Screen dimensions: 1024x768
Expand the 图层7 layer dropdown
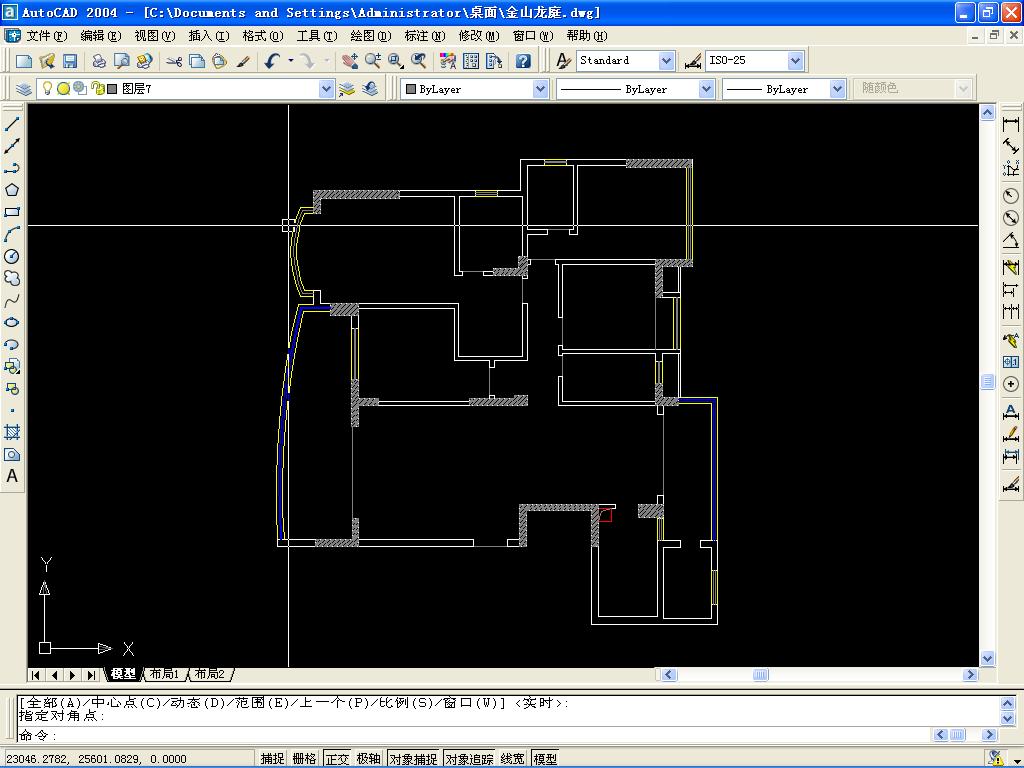coord(326,89)
